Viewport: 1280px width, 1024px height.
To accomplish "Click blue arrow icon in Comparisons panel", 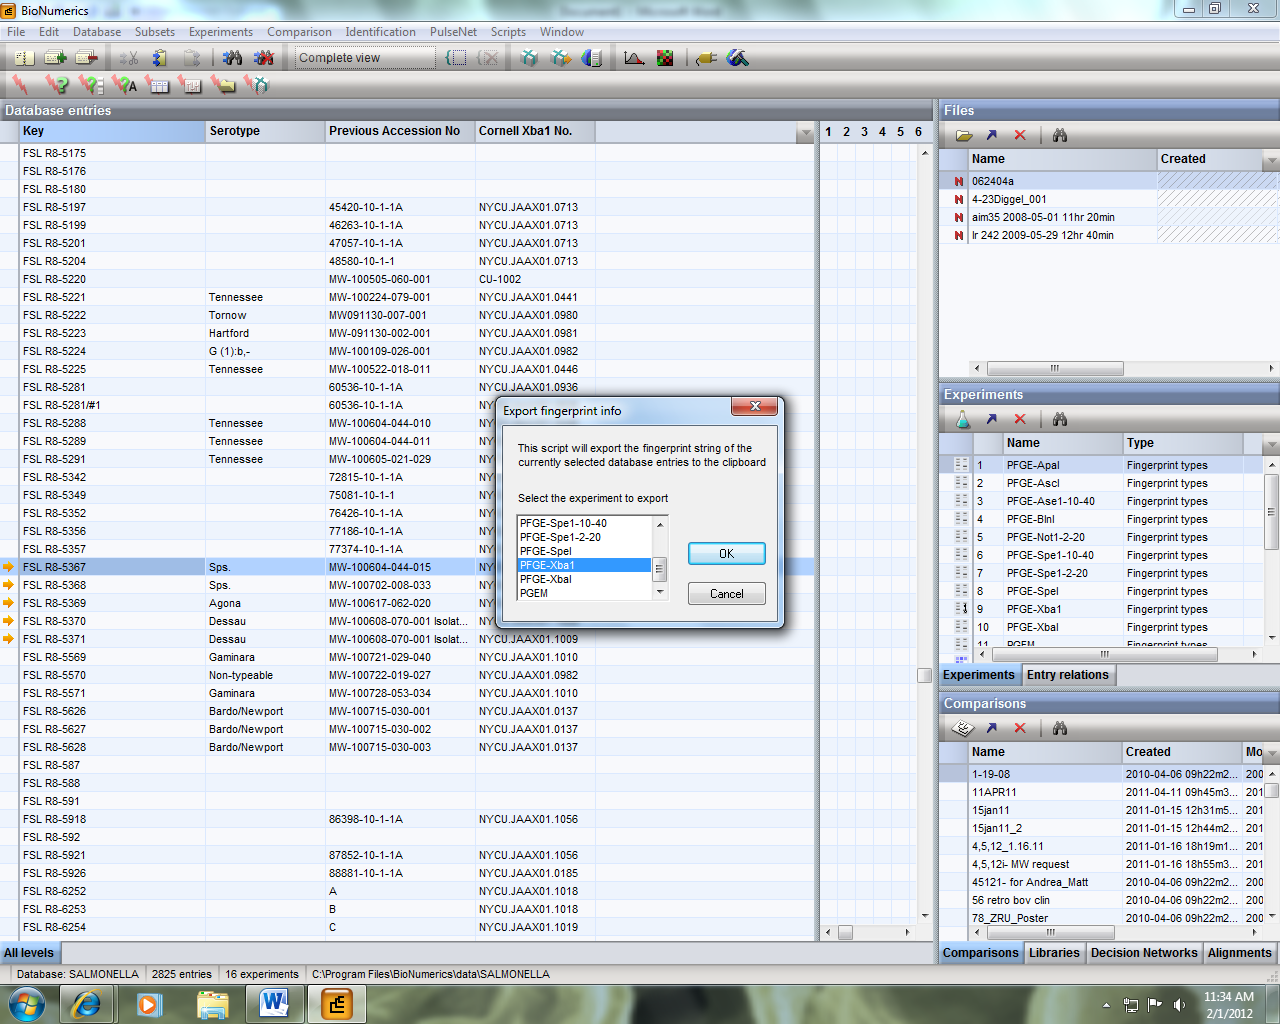I will [x=991, y=728].
